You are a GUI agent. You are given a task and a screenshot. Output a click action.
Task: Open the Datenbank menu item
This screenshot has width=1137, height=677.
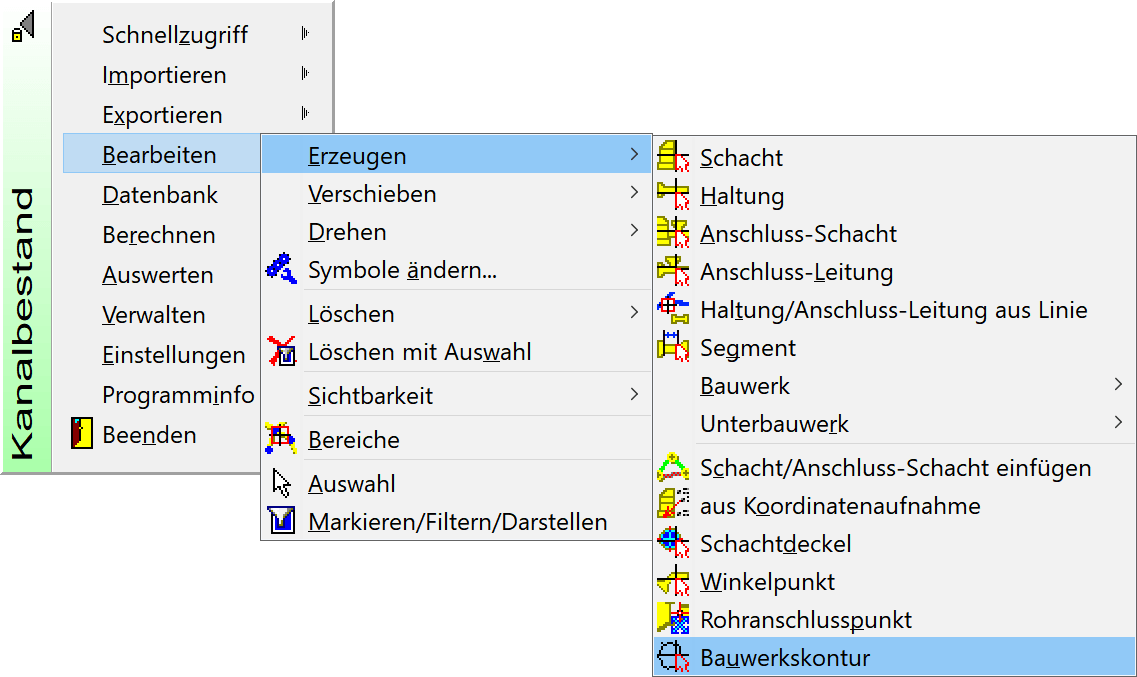[x=160, y=195]
